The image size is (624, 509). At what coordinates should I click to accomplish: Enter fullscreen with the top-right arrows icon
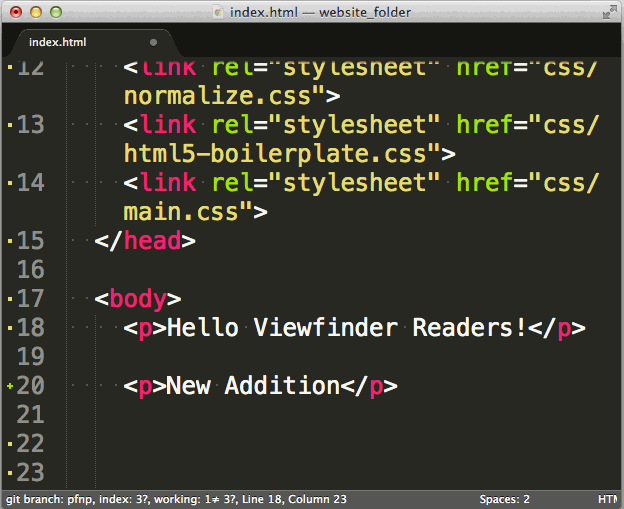pyautogui.click(x=609, y=12)
